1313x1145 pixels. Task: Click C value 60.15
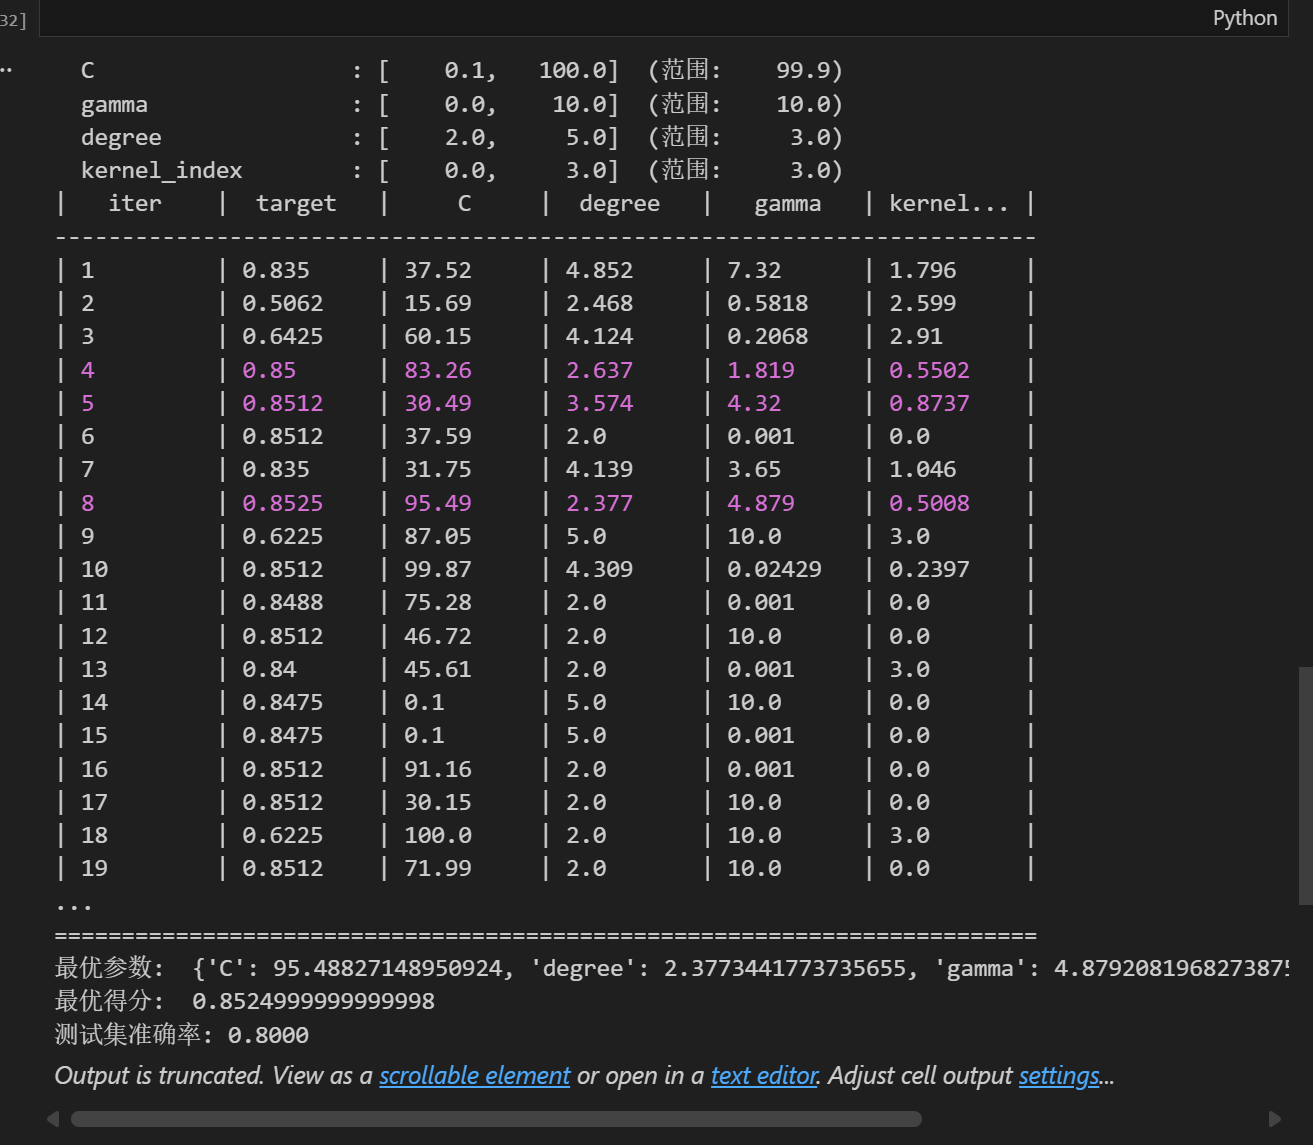[438, 337]
